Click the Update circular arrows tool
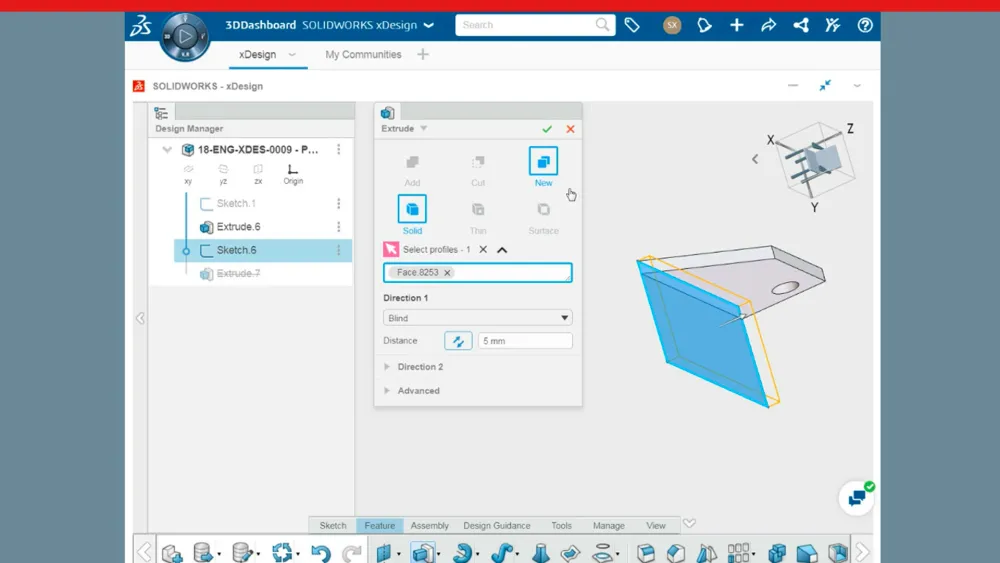Viewport: 1000px width, 563px height. 282,552
